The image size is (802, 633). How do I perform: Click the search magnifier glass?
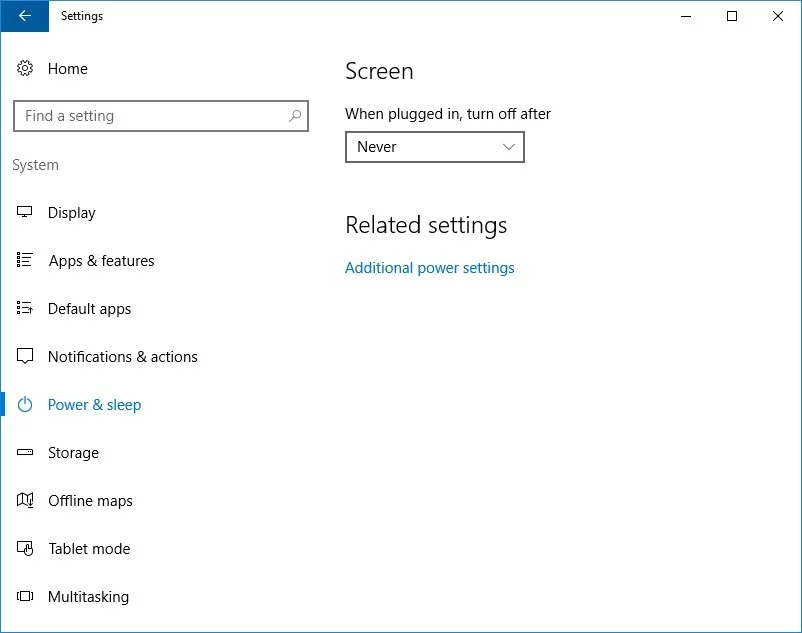295,116
